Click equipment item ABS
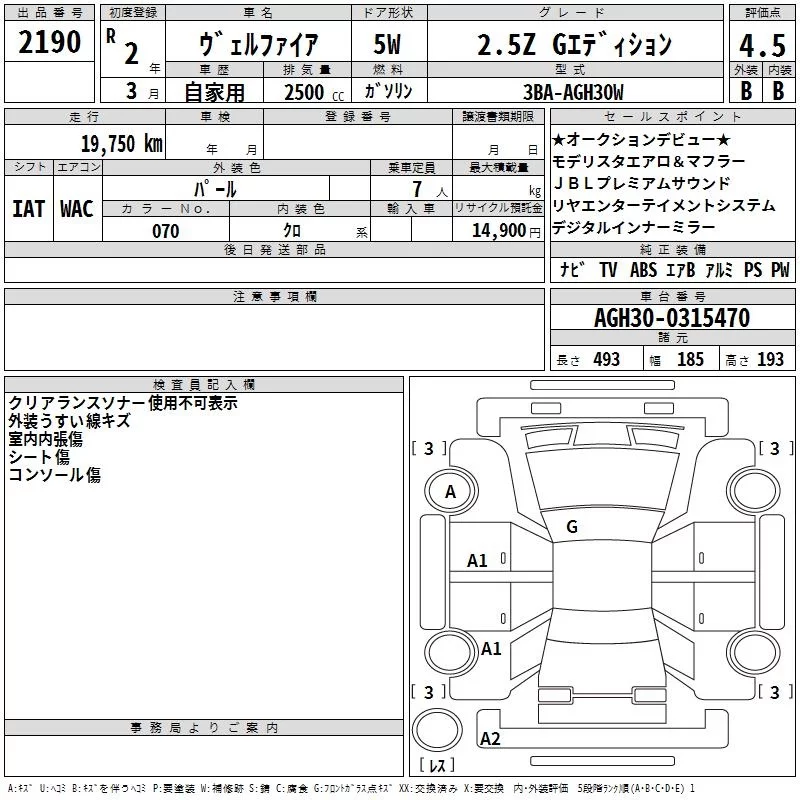The image size is (800, 800). 643,269
